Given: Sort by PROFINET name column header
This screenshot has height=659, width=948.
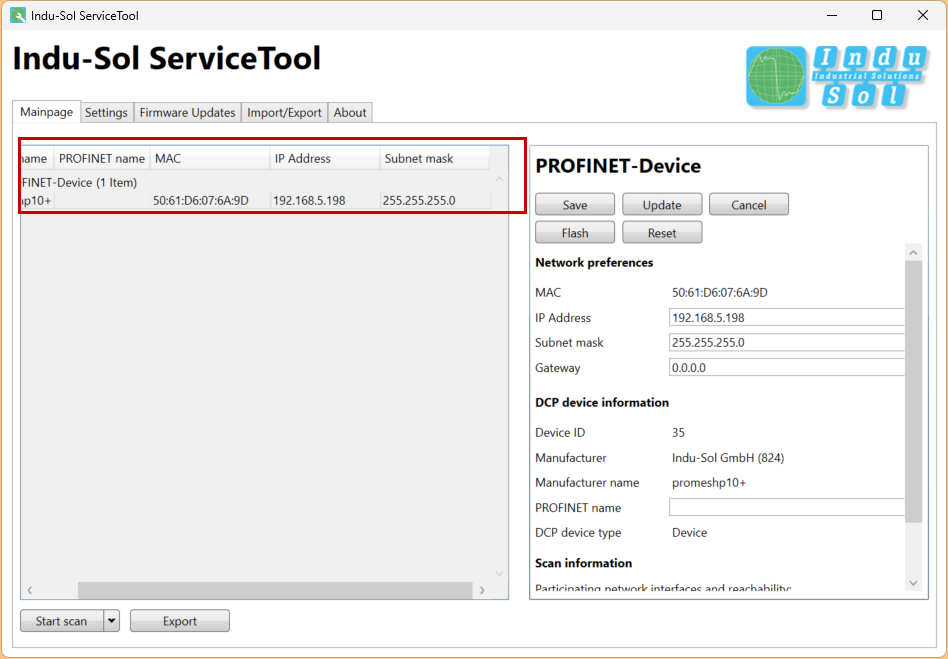Looking at the screenshot, I should (102, 158).
